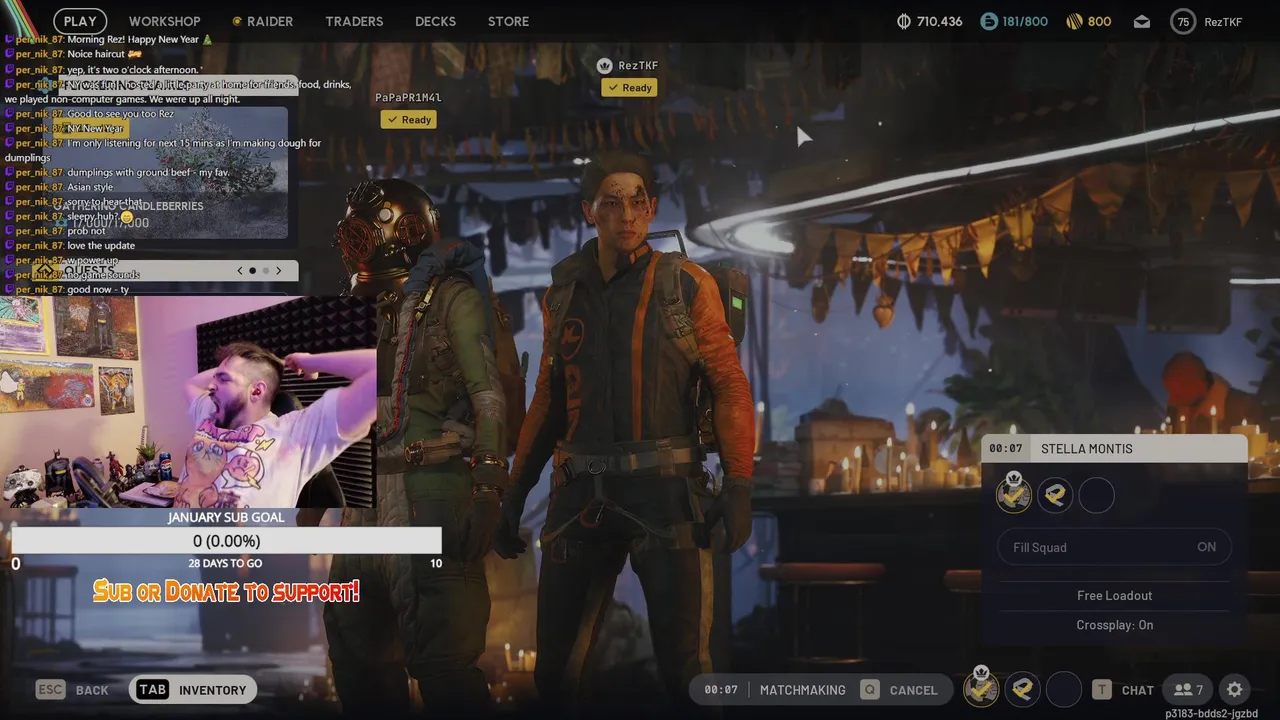1280x720 pixels.
Task: Select the first quest page dot
Action: 253,270
